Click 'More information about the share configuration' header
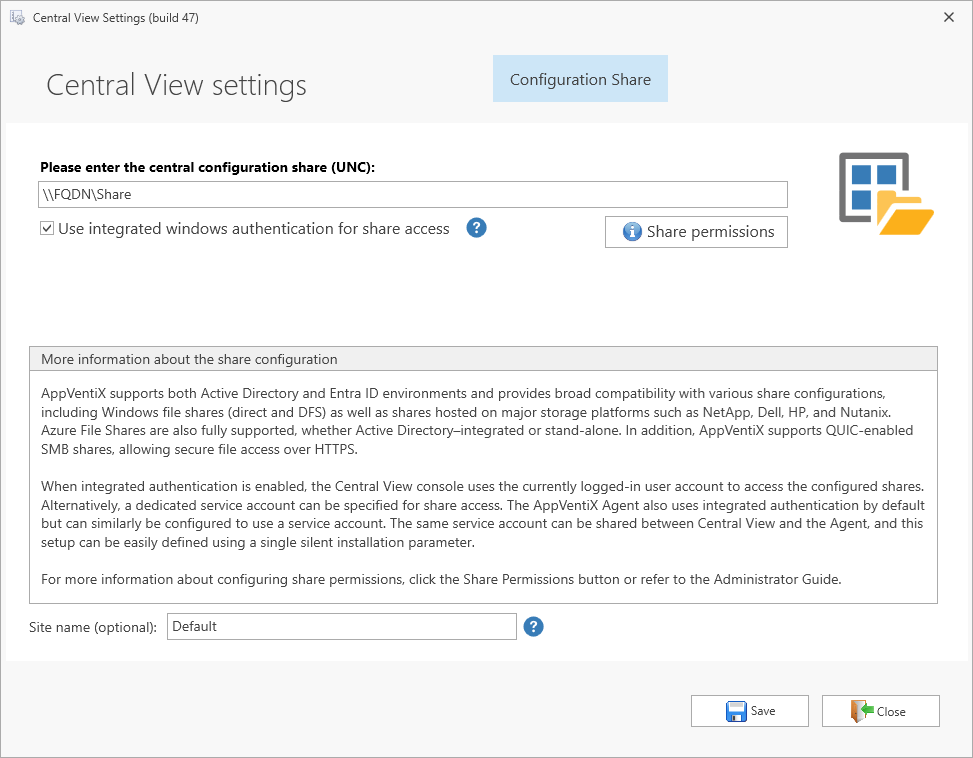 483,359
